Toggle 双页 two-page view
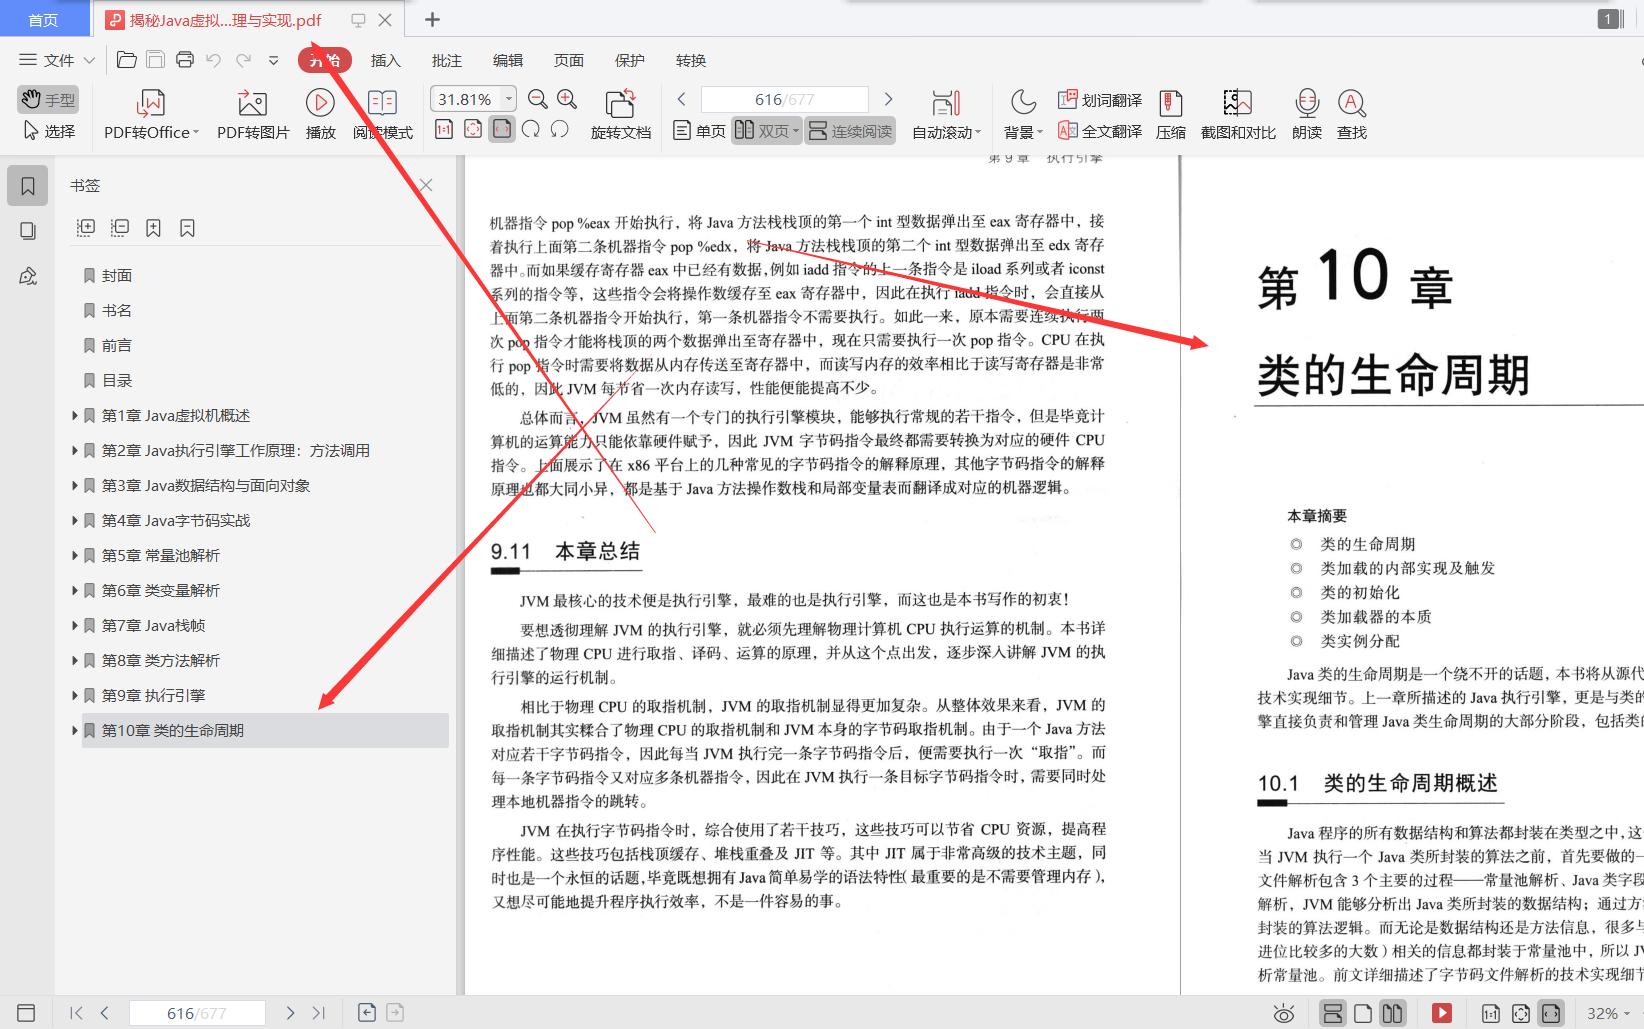This screenshot has width=1644, height=1029. click(762, 130)
